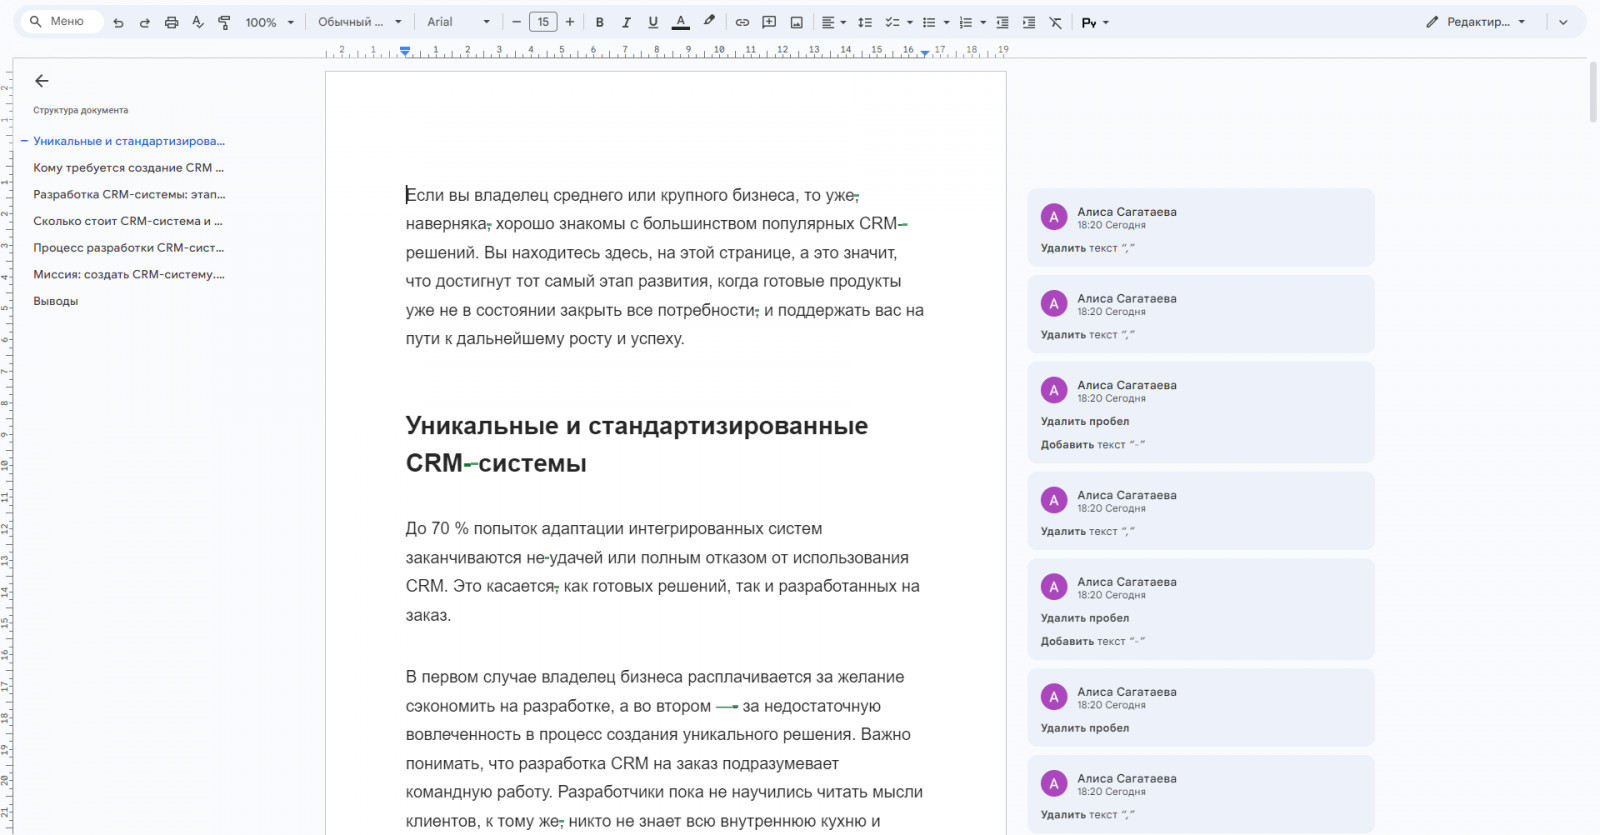Open the bulleted list dropdown
This screenshot has height=835, width=1600.
pyautogui.click(x=935, y=22)
